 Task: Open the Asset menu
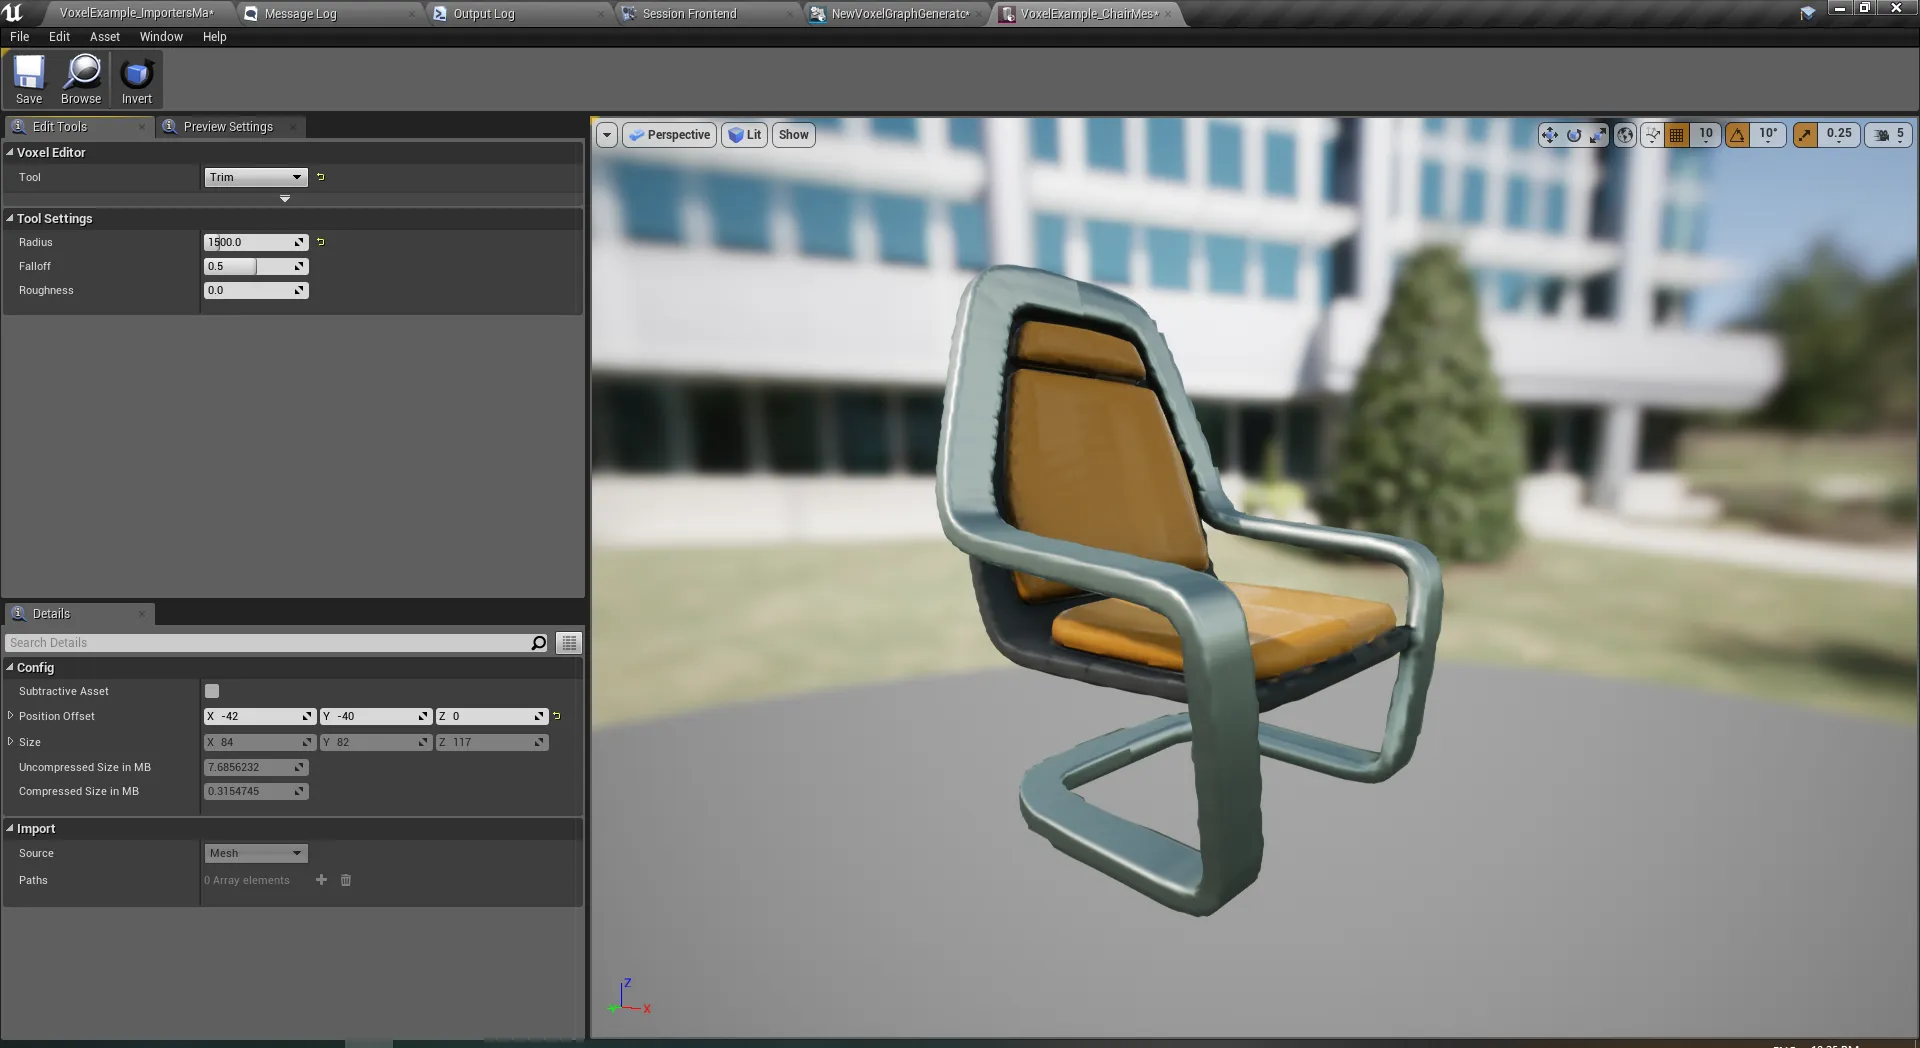[104, 37]
